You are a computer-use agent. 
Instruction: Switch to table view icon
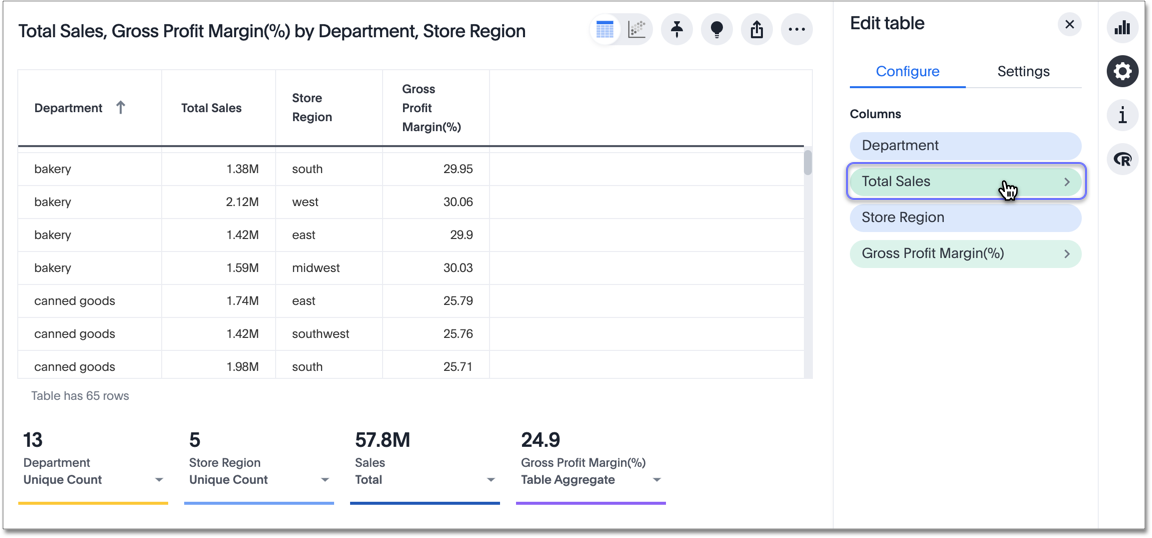pos(605,30)
